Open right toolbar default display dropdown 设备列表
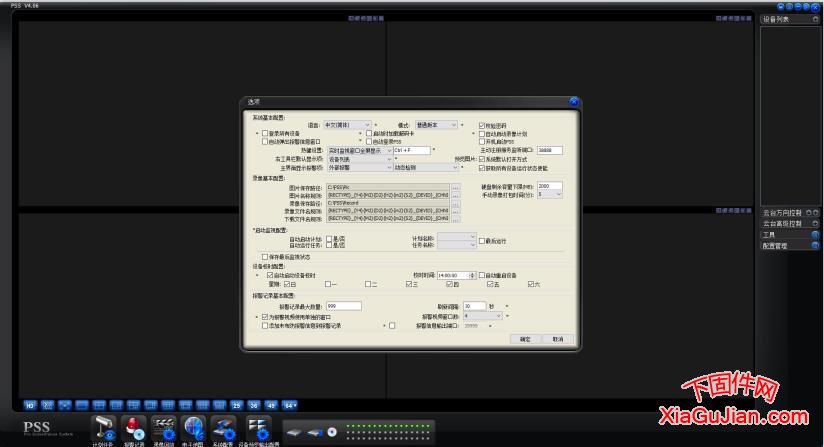The width and height of the screenshot is (824, 447). pyautogui.click(x=360, y=159)
